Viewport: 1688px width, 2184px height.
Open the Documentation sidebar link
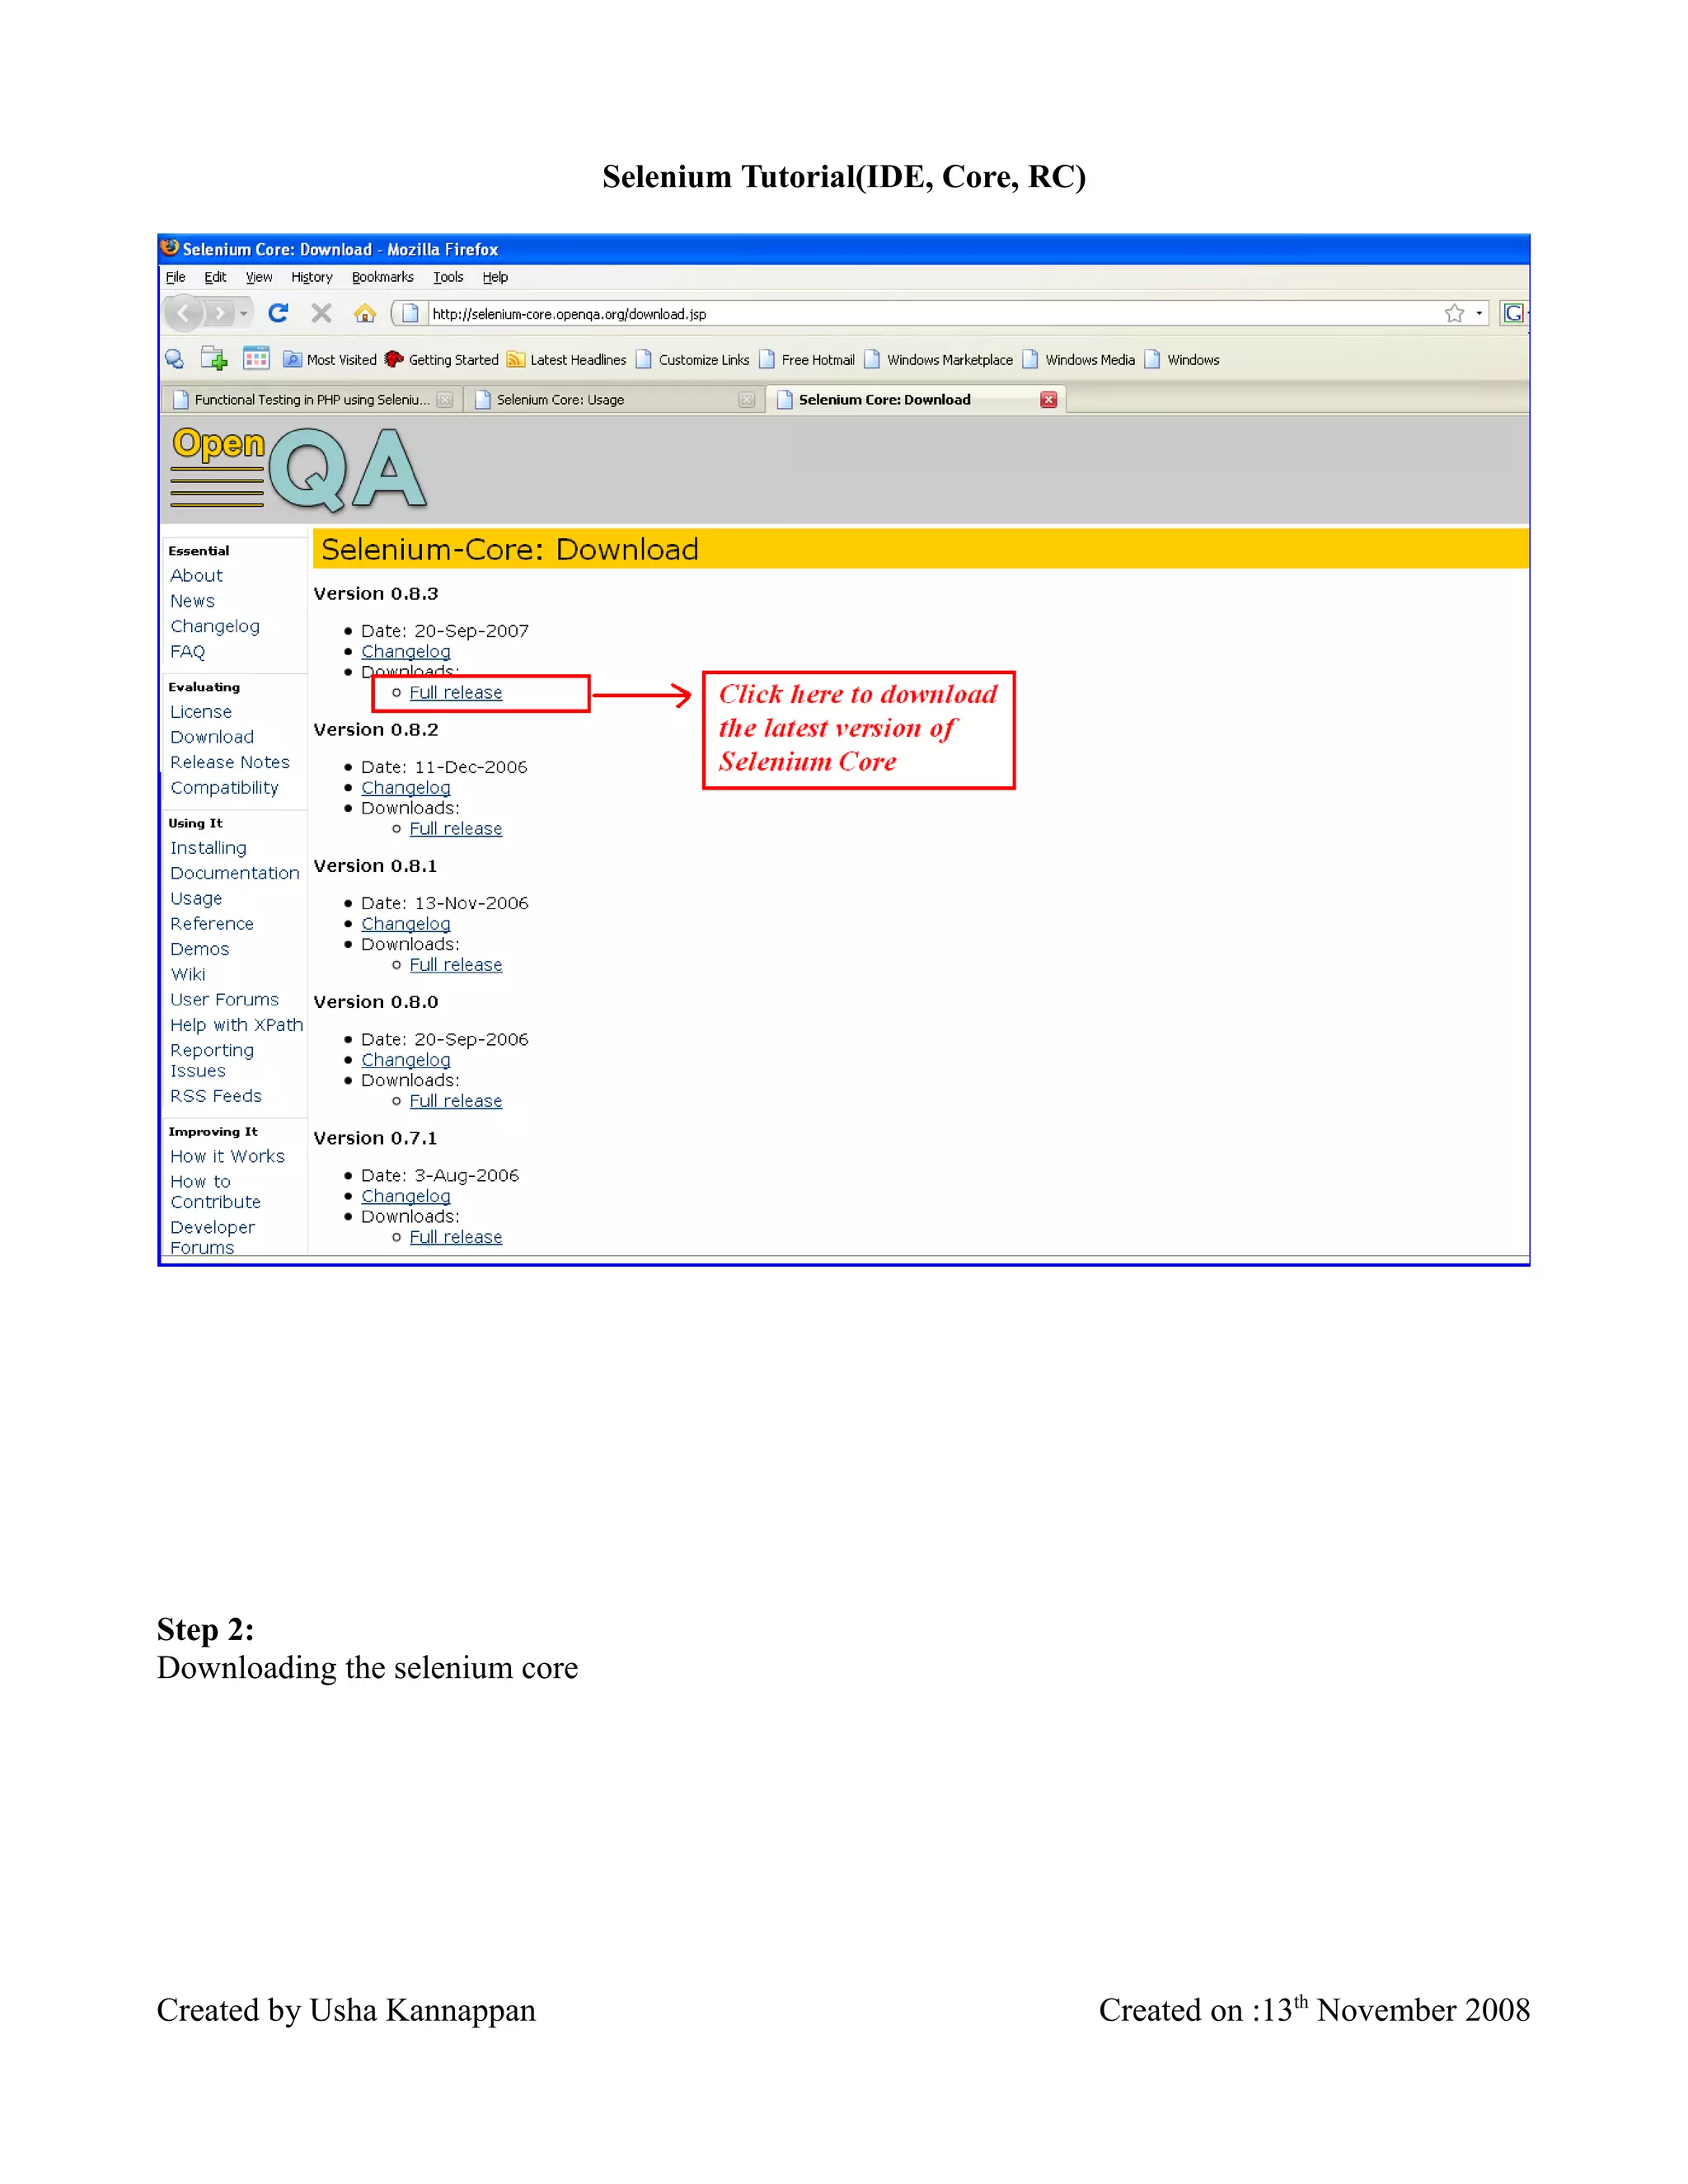(x=234, y=873)
